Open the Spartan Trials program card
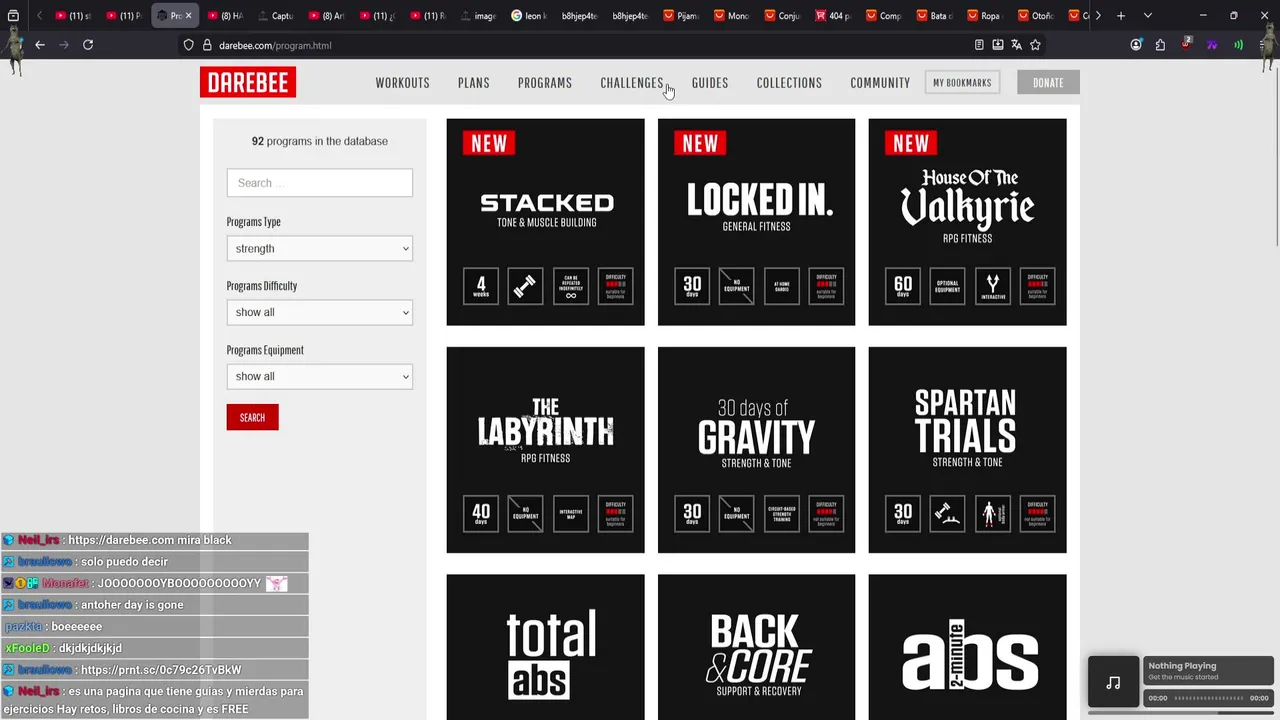Image resolution: width=1280 pixels, height=720 pixels. (x=968, y=450)
